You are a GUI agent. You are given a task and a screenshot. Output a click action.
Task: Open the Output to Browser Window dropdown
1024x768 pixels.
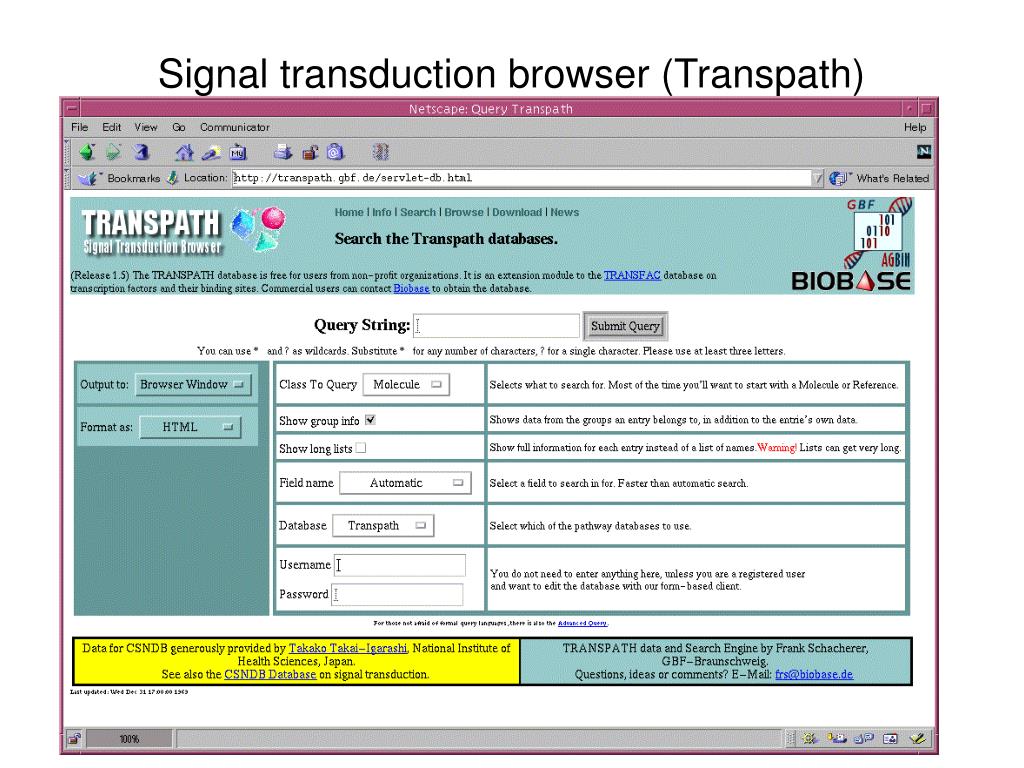pyautogui.click(x=193, y=385)
